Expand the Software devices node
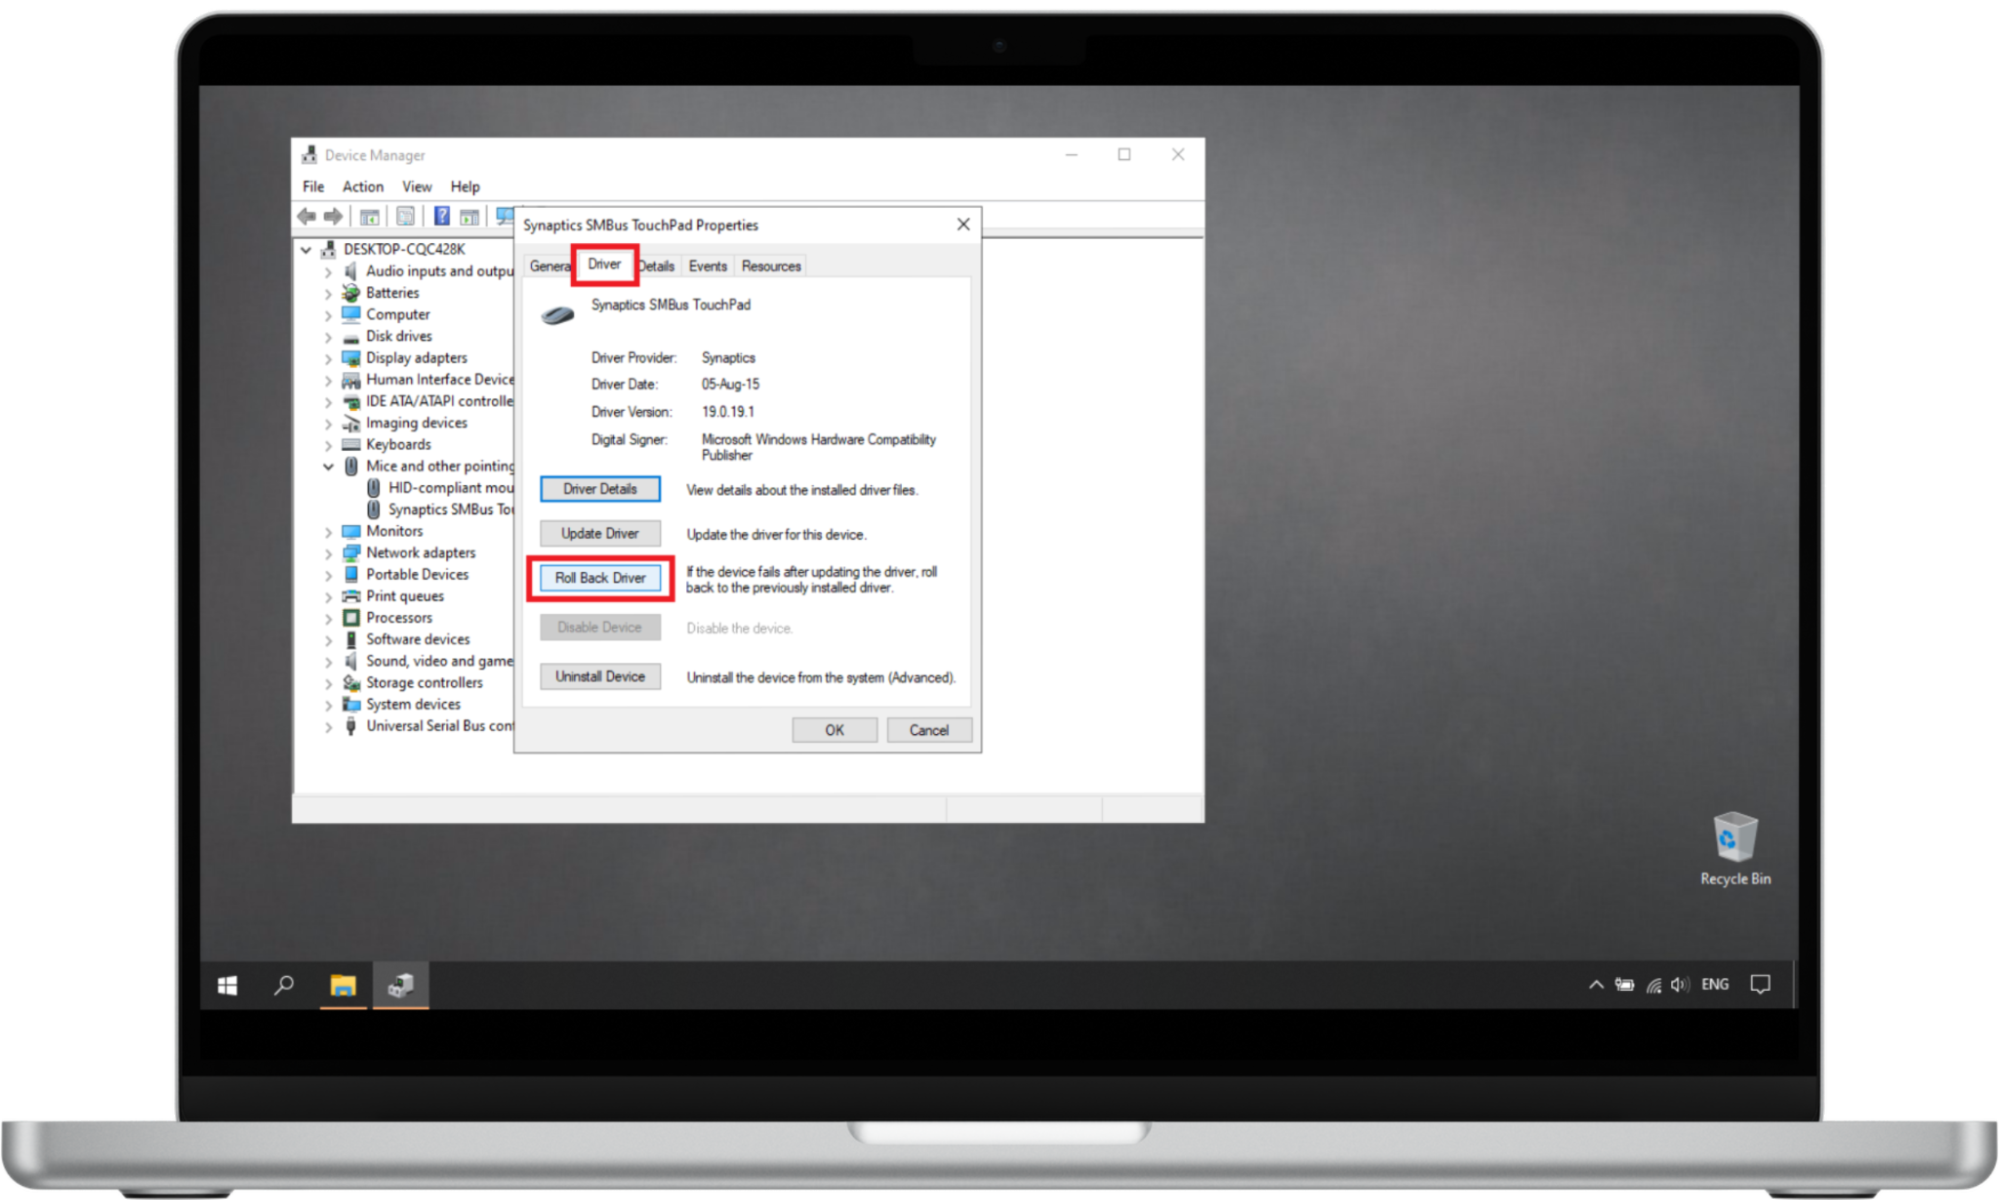The image size is (1999, 1200). pyautogui.click(x=328, y=640)
